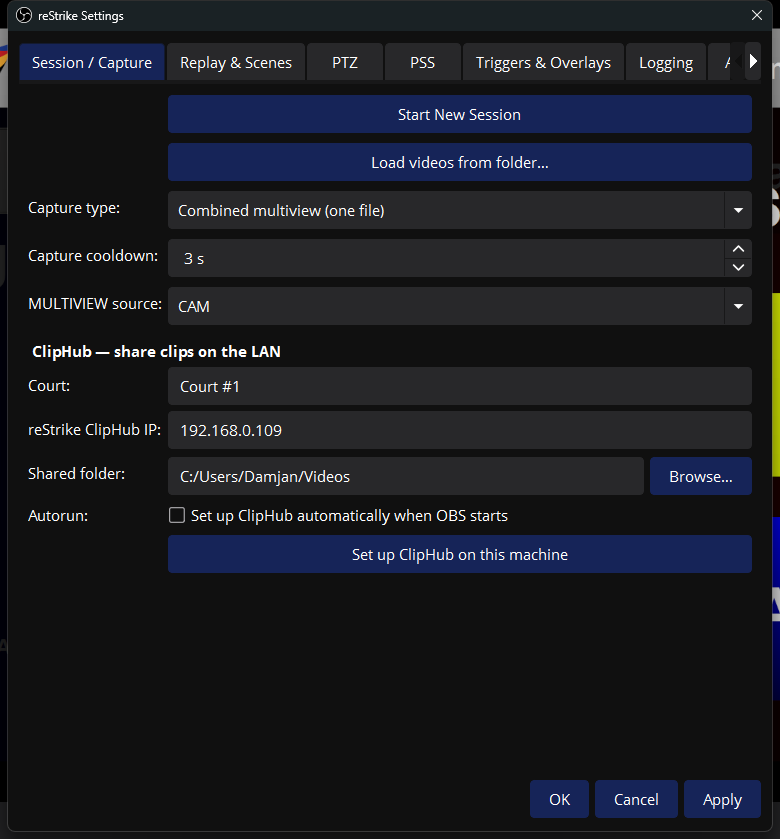Enable ClipHub autorun when OBS starts
Image resolution: width=780 pixels, height=839 pixels.
[x=177, y=515]
